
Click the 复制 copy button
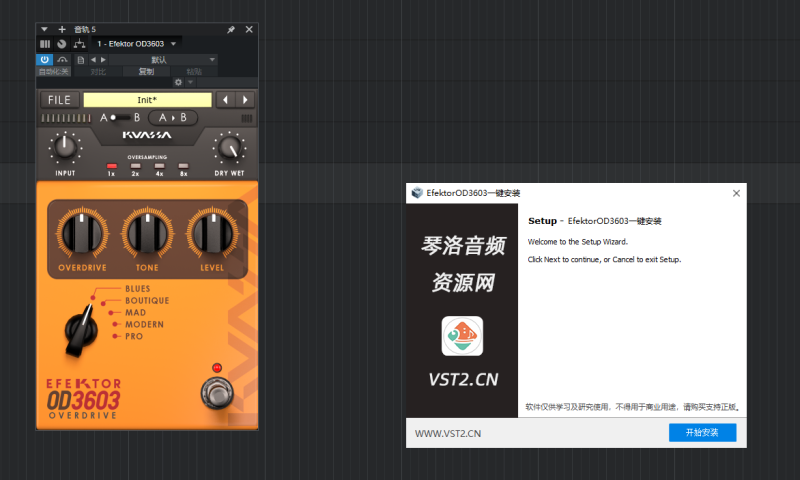tap(146, 71)
